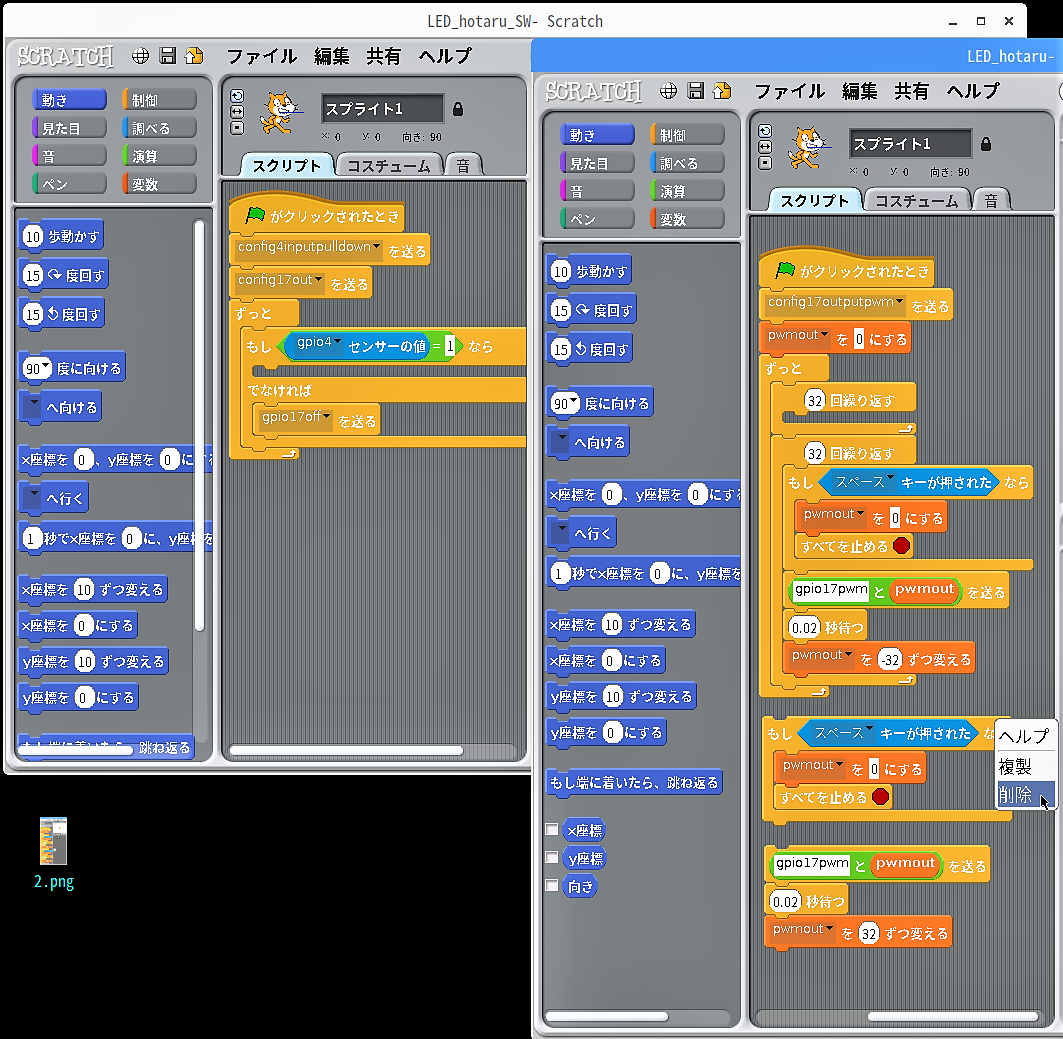Viewport: 1063px width, 1039px height.
Task: Click the language globe icon in back Scratch window
Action: 140,56
